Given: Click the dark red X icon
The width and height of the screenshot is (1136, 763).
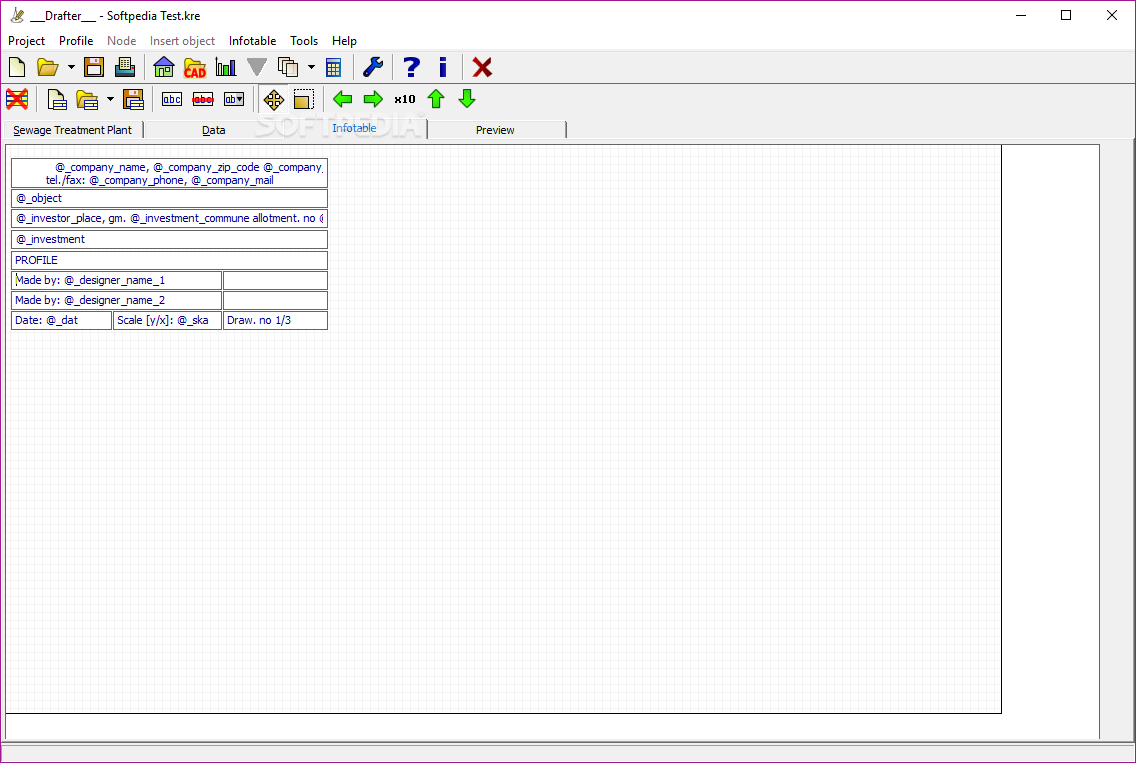Looking at the screenshot, I should (x=482, y=67).
